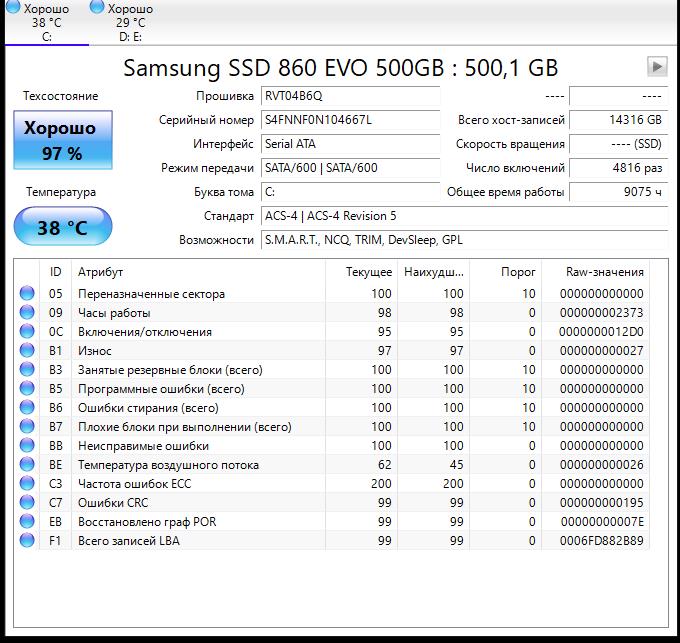Select the Частота ошибок ECC row

pyautogui.click(x=332, y=484)
